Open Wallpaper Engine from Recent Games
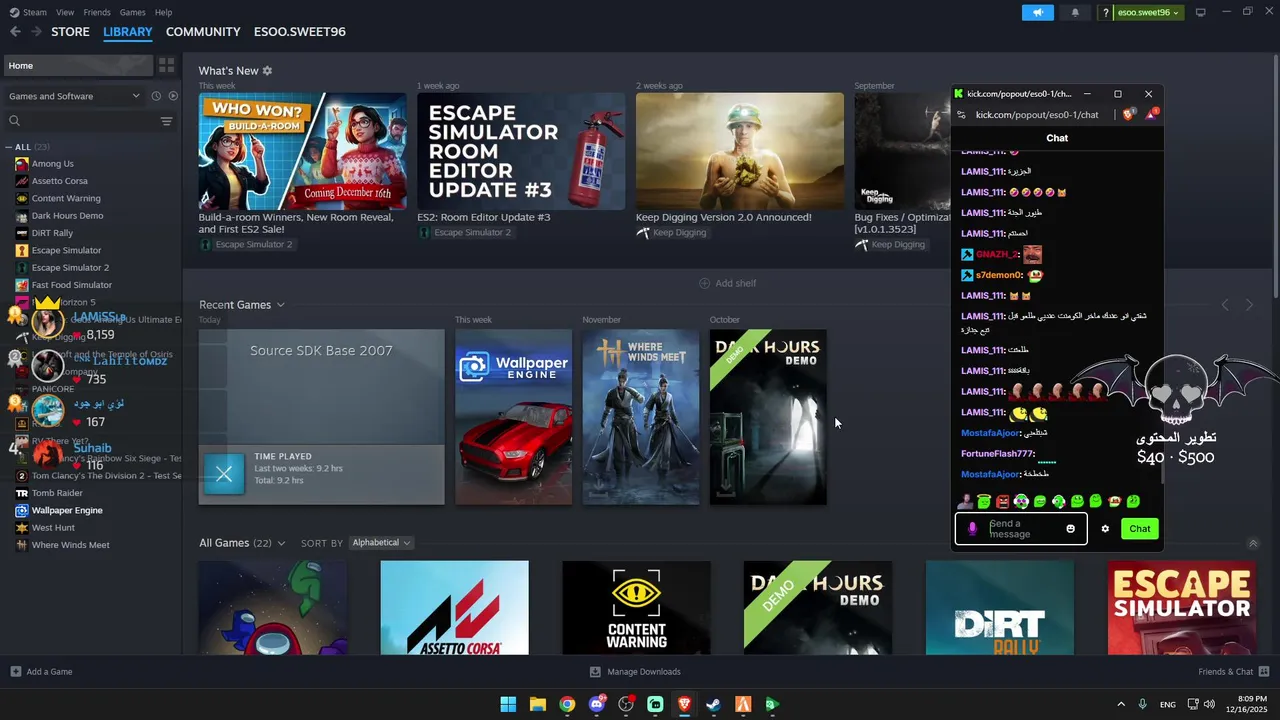The height and width of the screenshot is (720, 1280). pyautogui.click(x=514, y=417)
